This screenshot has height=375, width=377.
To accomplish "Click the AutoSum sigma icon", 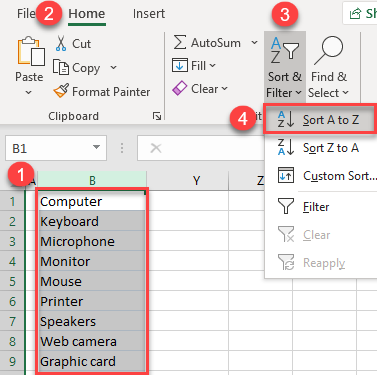I will click(180, 43).
